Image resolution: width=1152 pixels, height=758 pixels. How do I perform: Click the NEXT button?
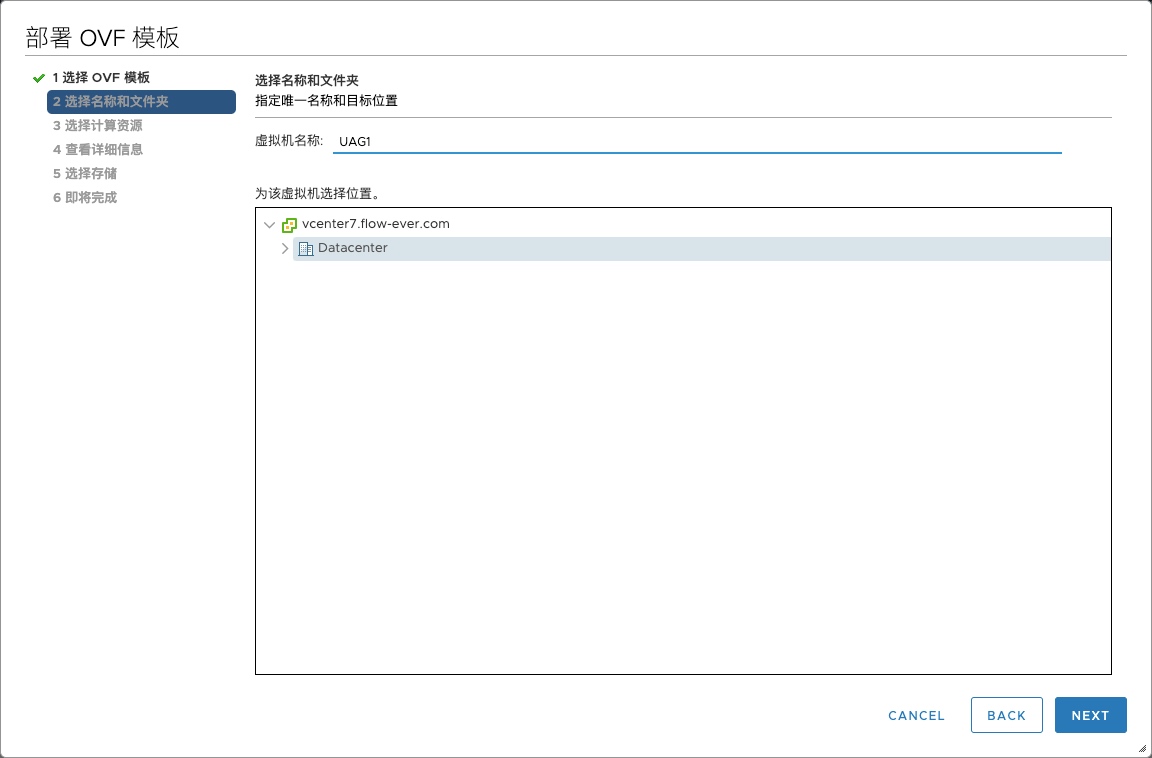tap(1090, 715)
